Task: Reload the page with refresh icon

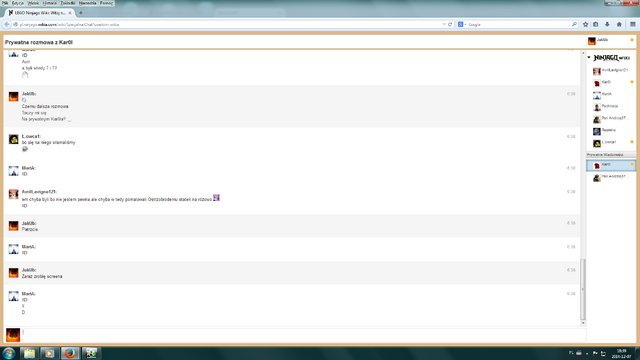Action: 450,24
